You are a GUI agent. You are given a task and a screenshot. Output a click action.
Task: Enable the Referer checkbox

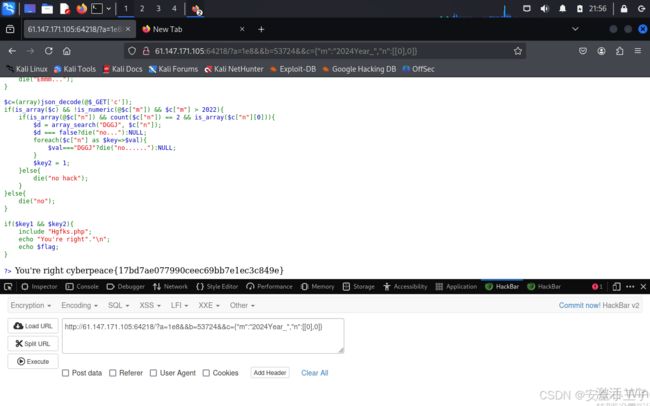[x=113, y=373]
